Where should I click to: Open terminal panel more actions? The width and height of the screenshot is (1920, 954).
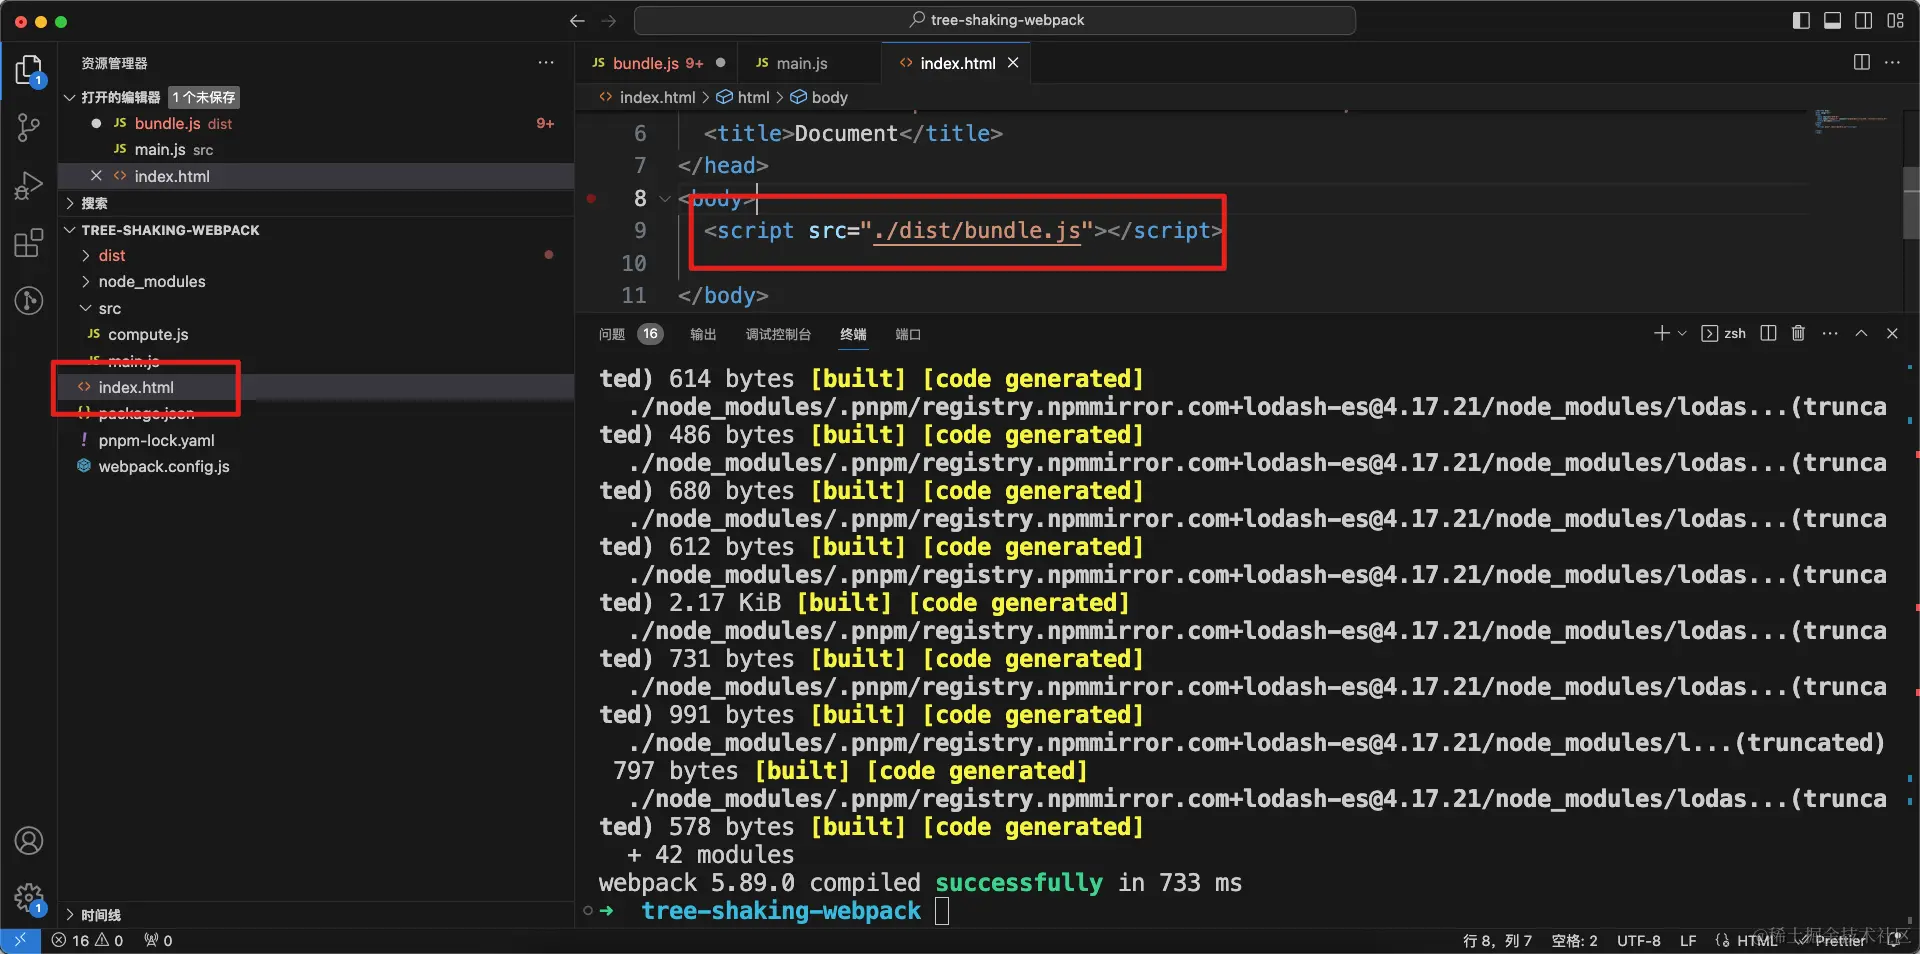1830,333
